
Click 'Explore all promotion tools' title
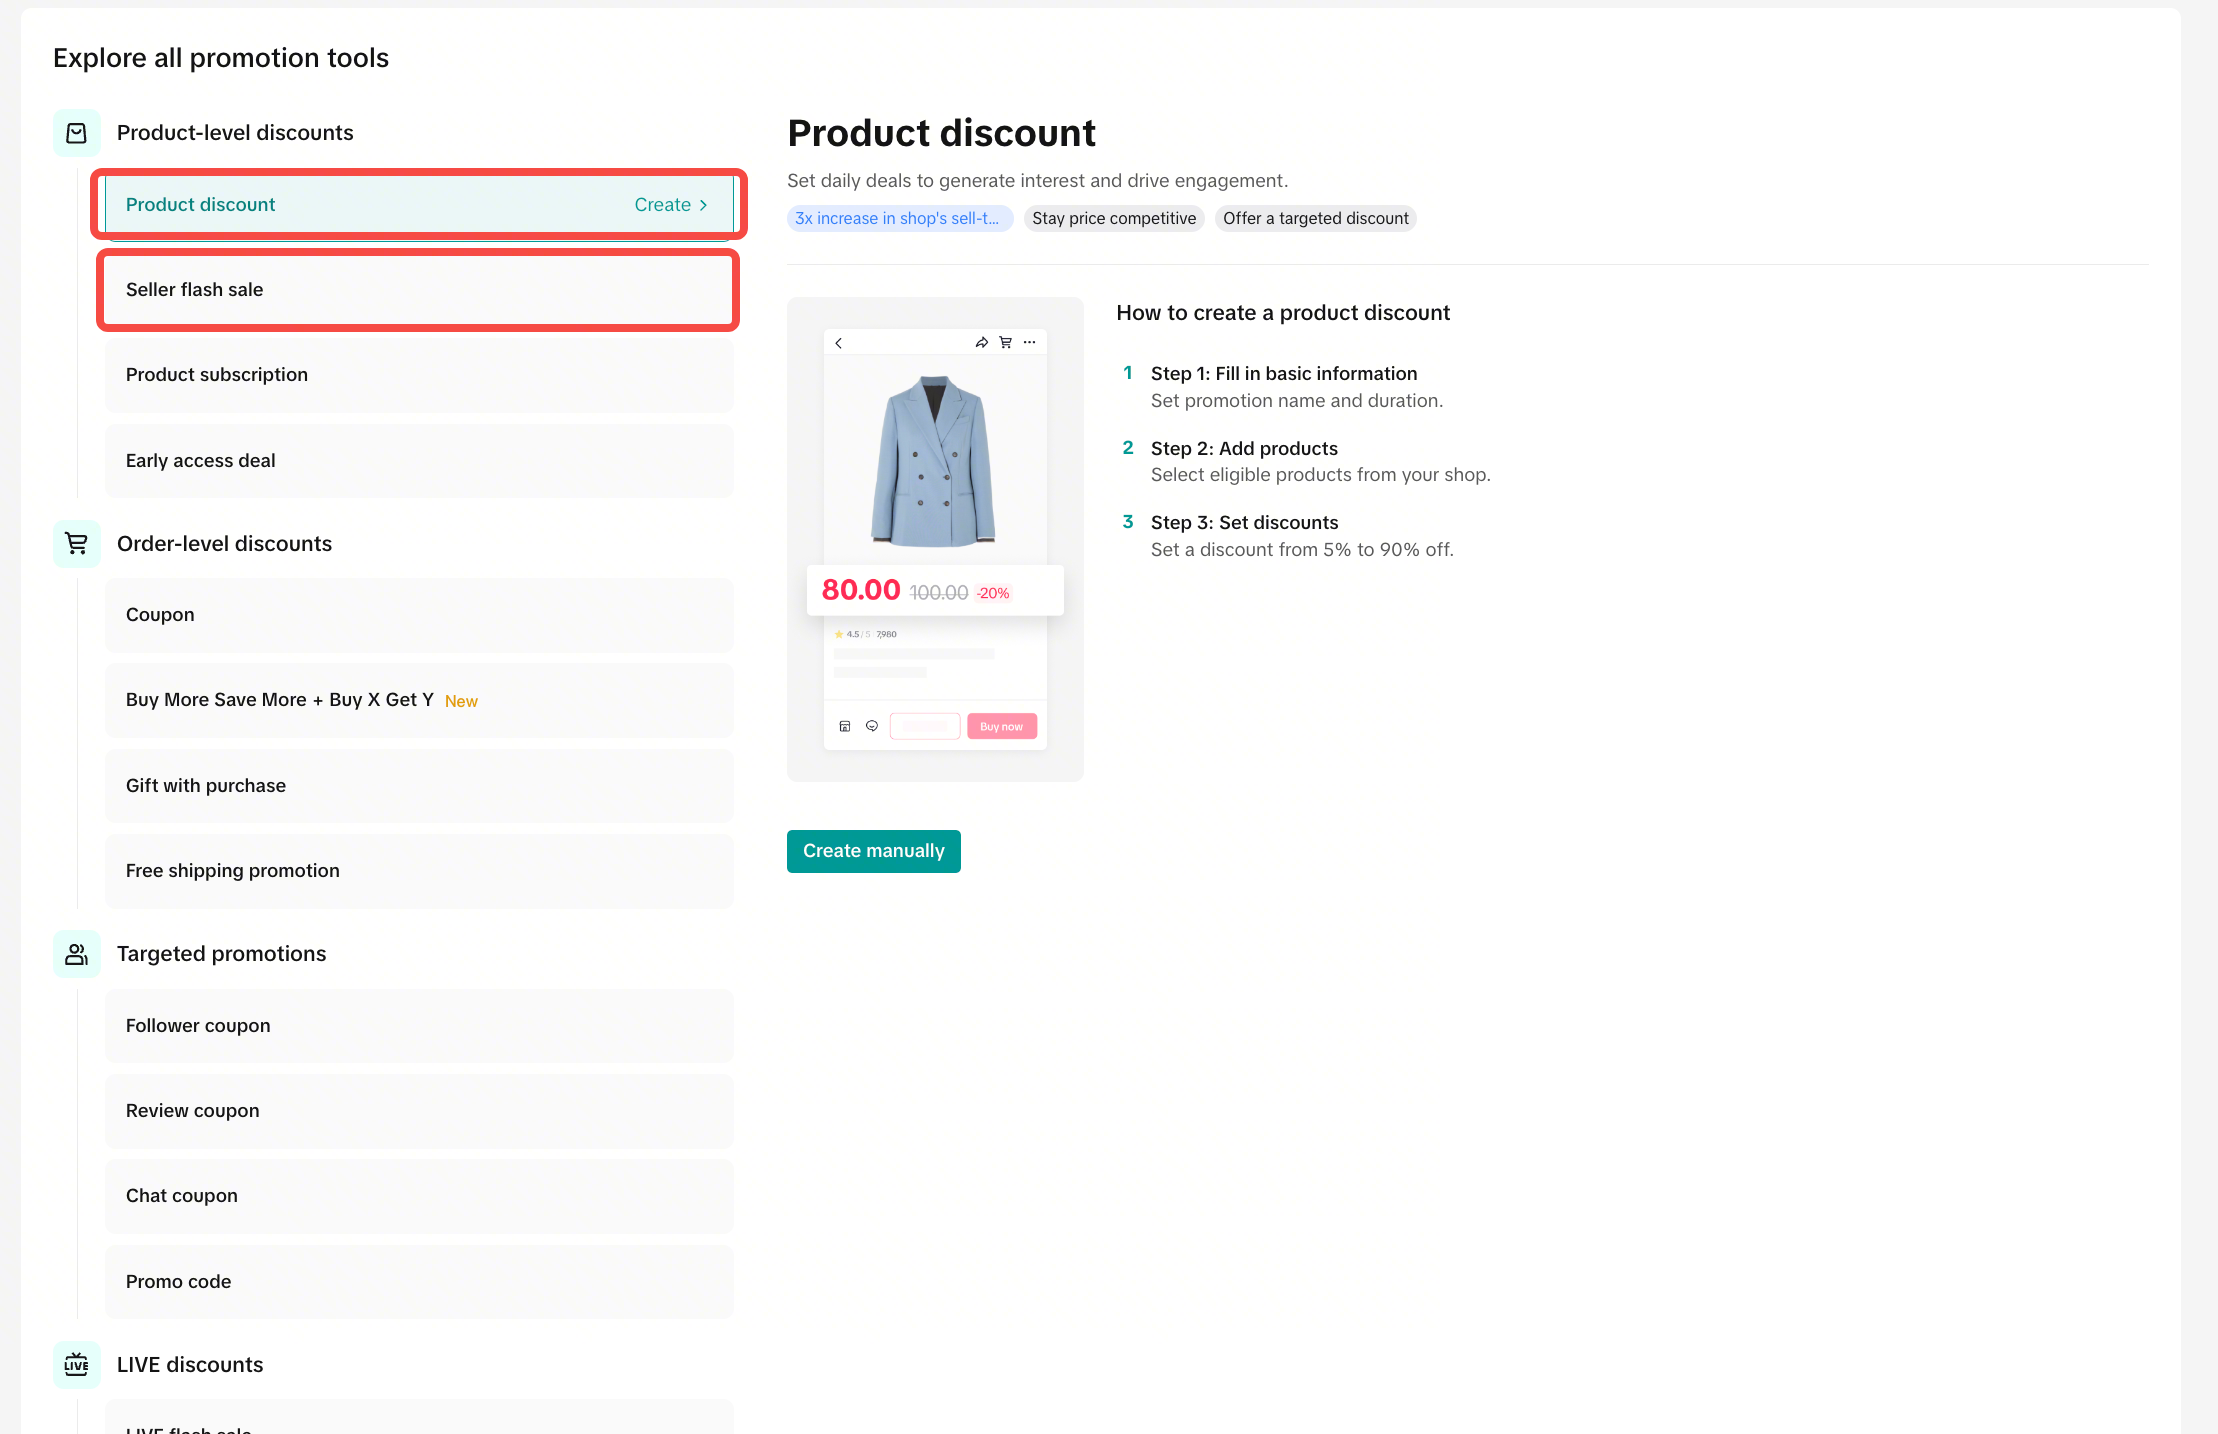(221, 58)
